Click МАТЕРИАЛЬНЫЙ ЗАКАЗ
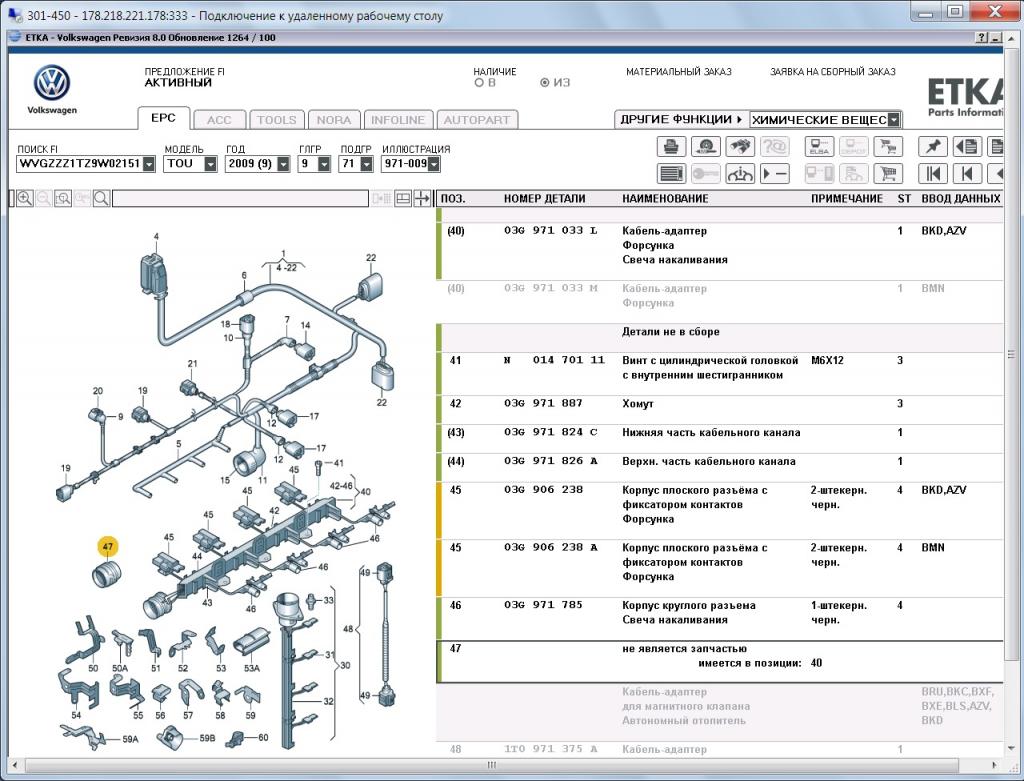 (x=679, y=72)
